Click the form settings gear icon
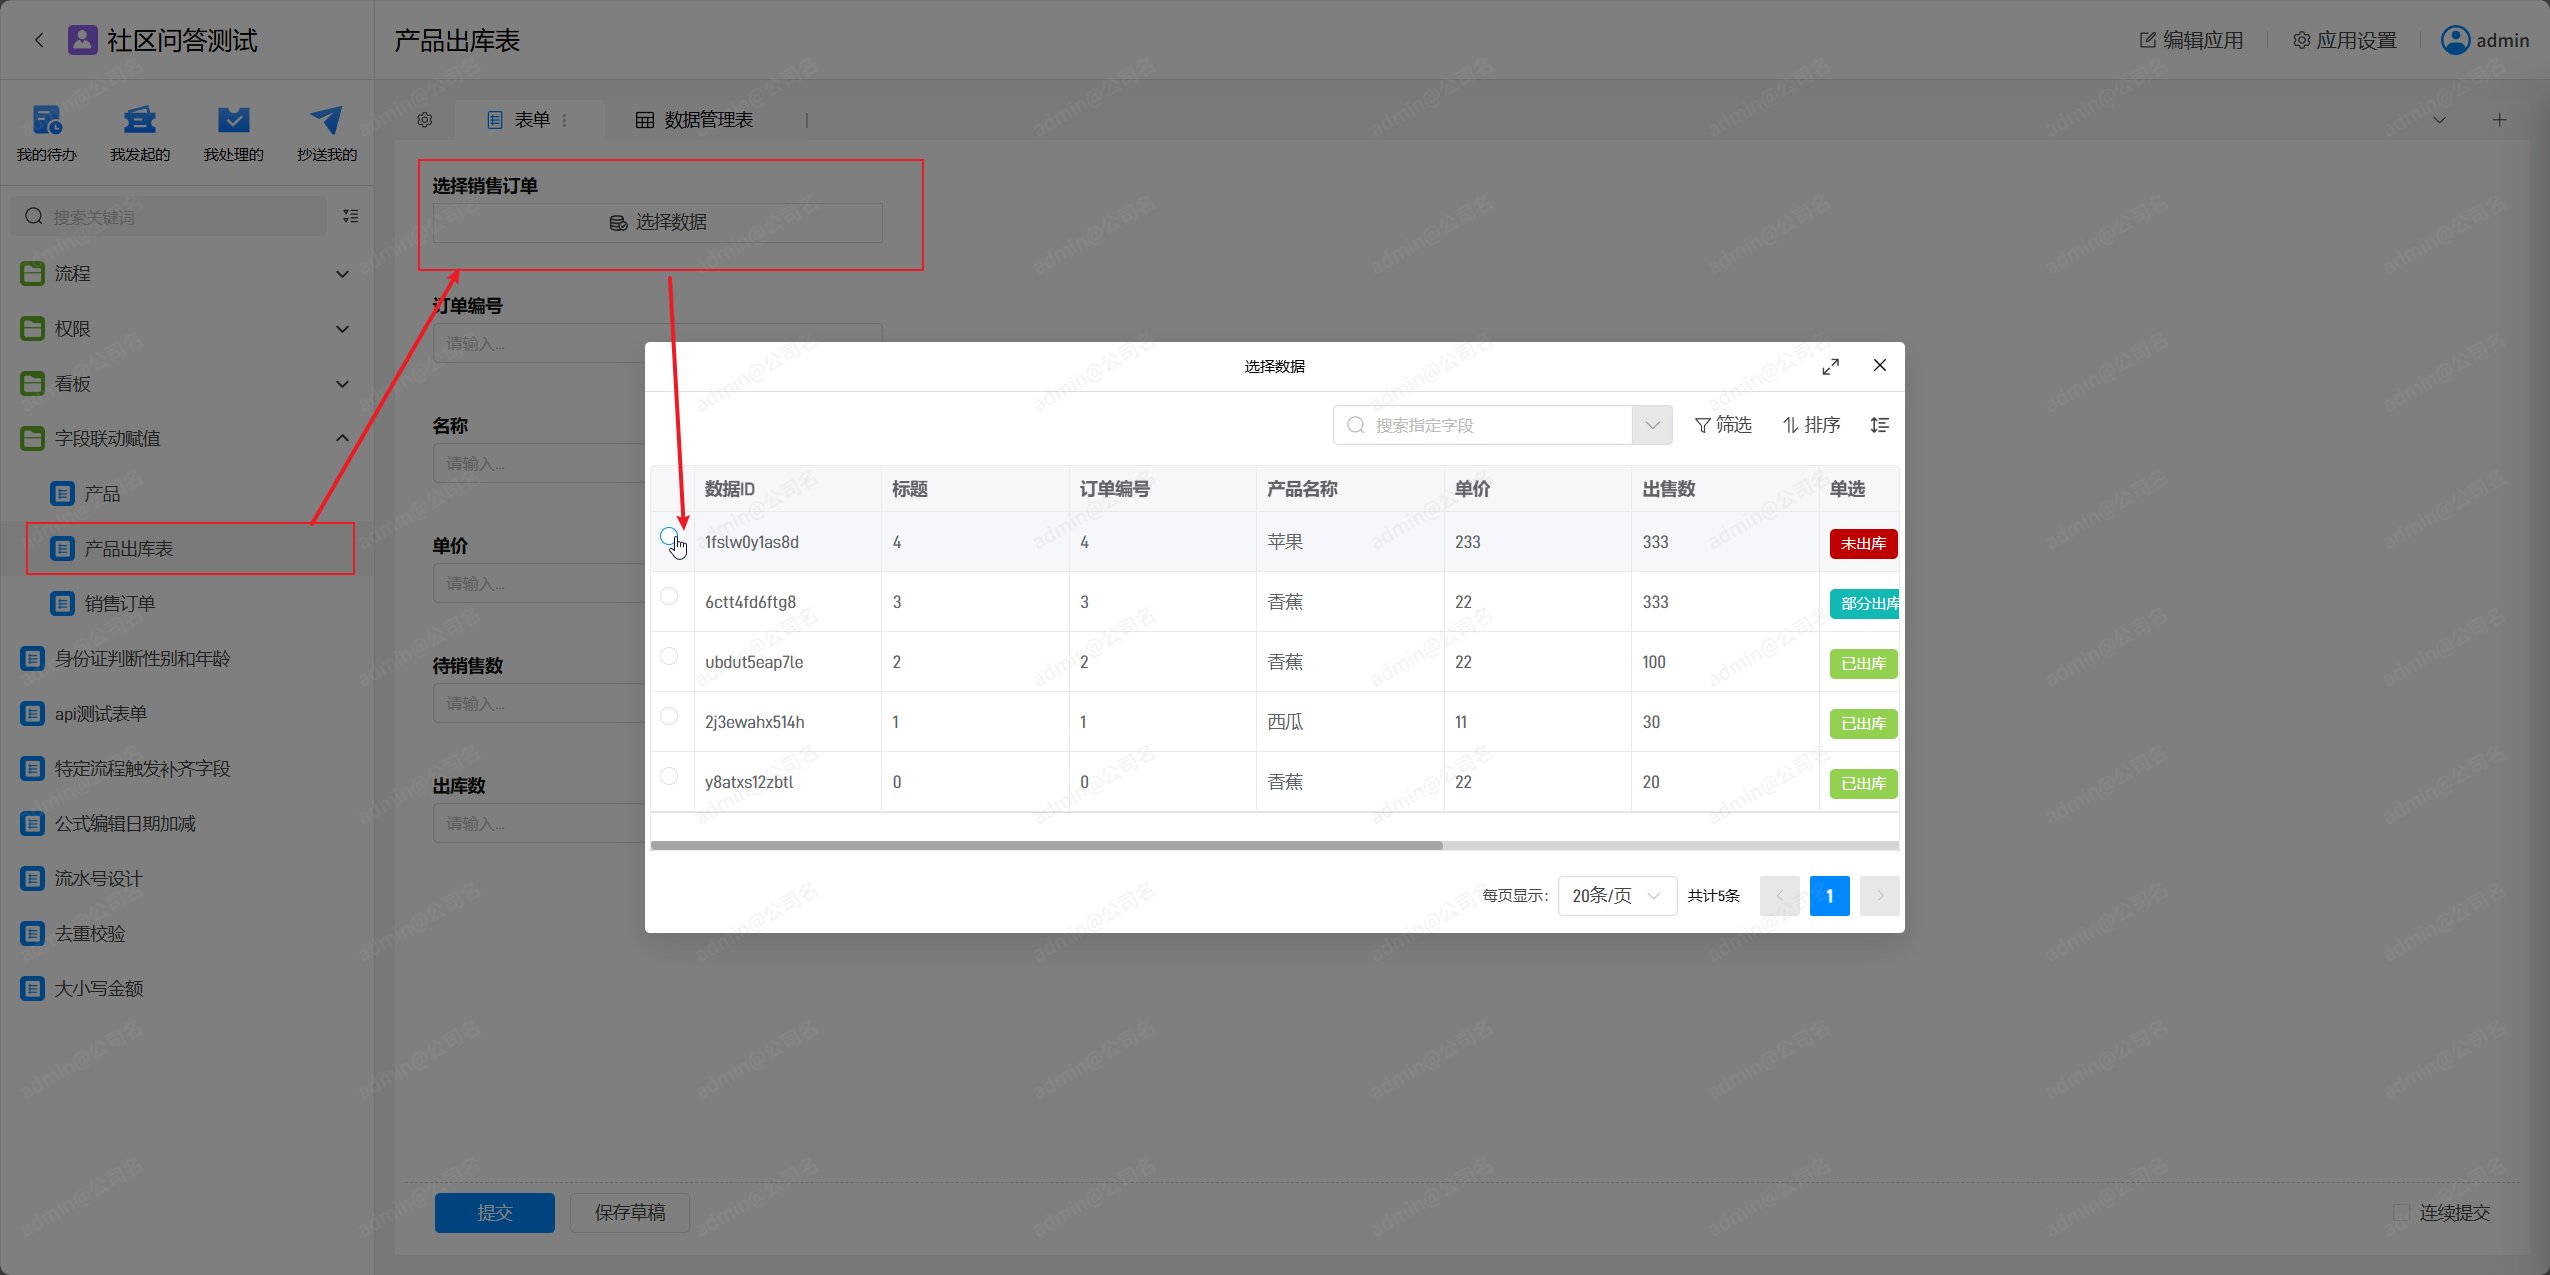Viewport: 2550px width, 1275px height. click(x=425, y=120)
